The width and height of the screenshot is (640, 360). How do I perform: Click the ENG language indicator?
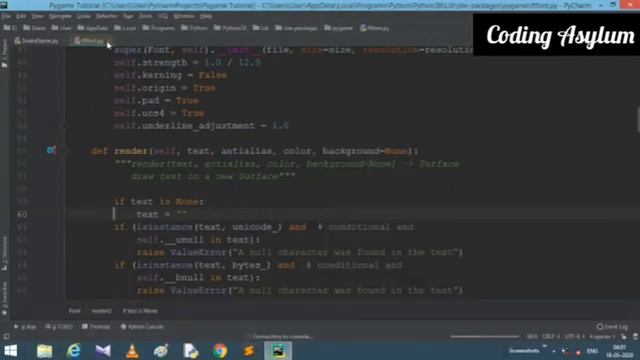[x=592, y=351]
